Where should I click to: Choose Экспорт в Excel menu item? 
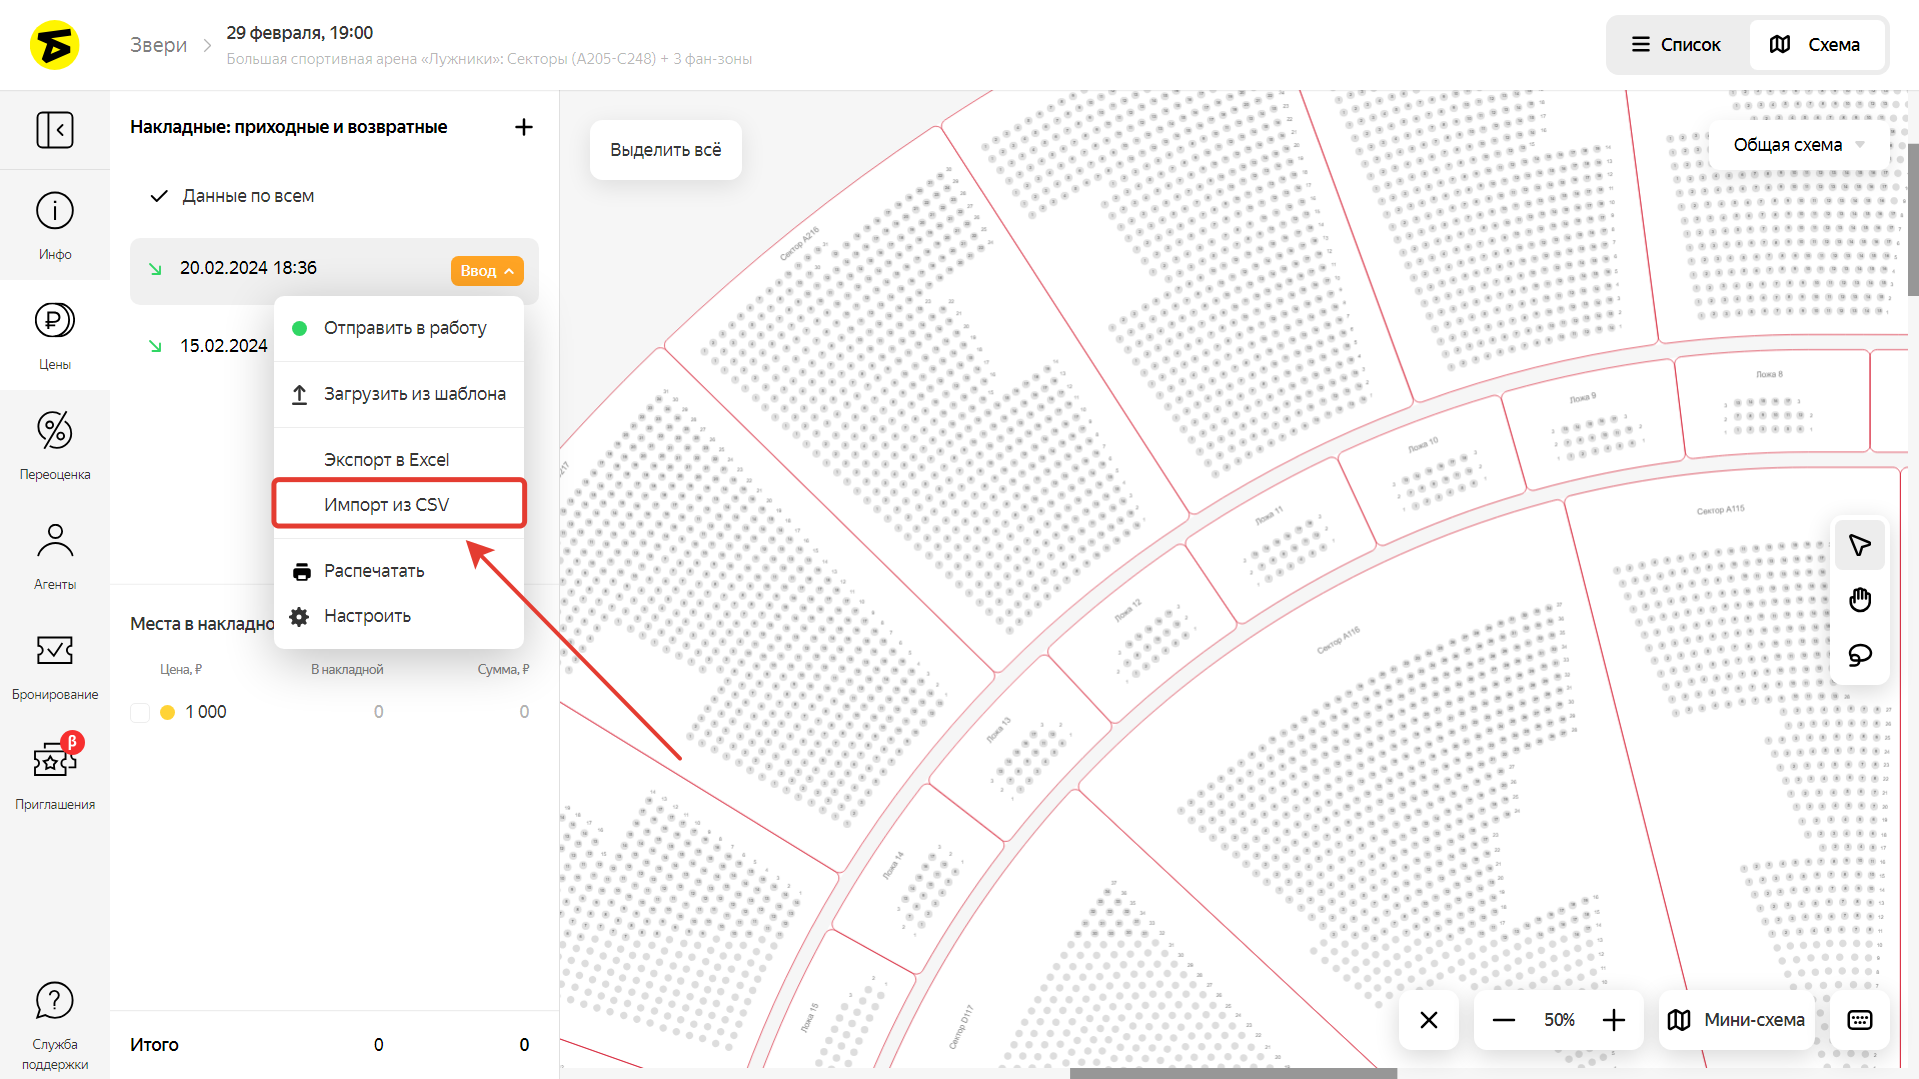(386, 460)
